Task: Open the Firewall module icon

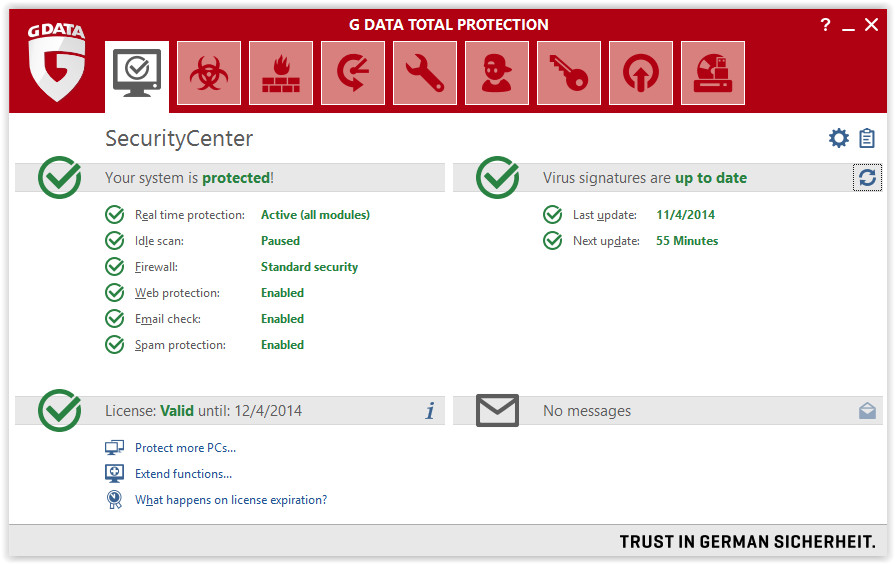Action: click(x=281, y=73)
